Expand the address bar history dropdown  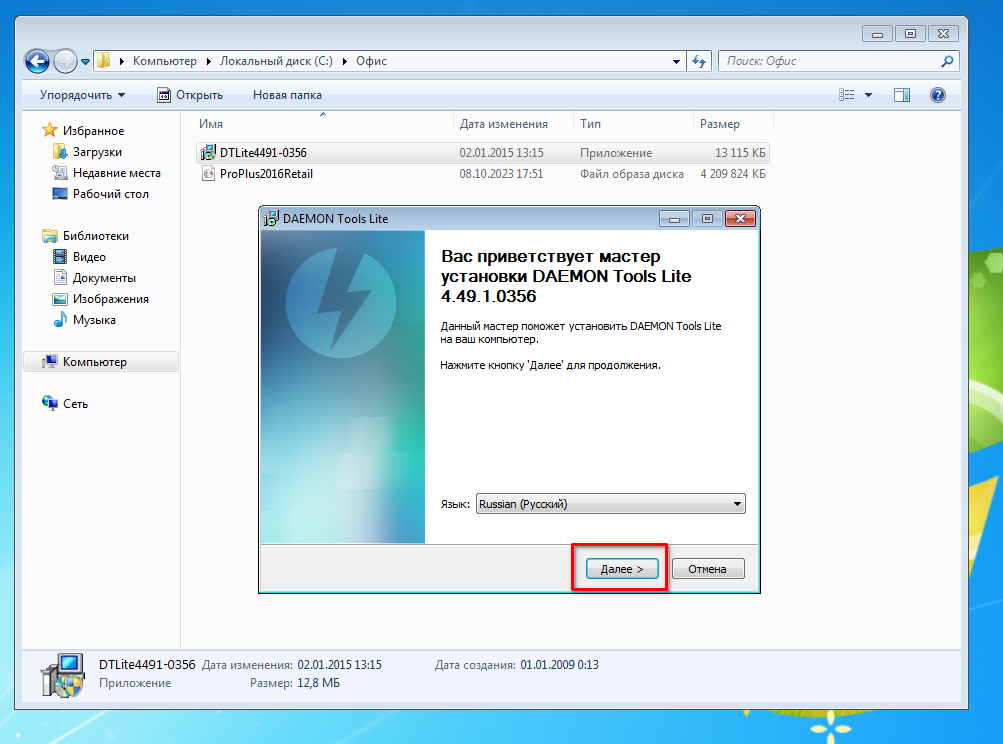pyautogui.click(x=678, y=61)
